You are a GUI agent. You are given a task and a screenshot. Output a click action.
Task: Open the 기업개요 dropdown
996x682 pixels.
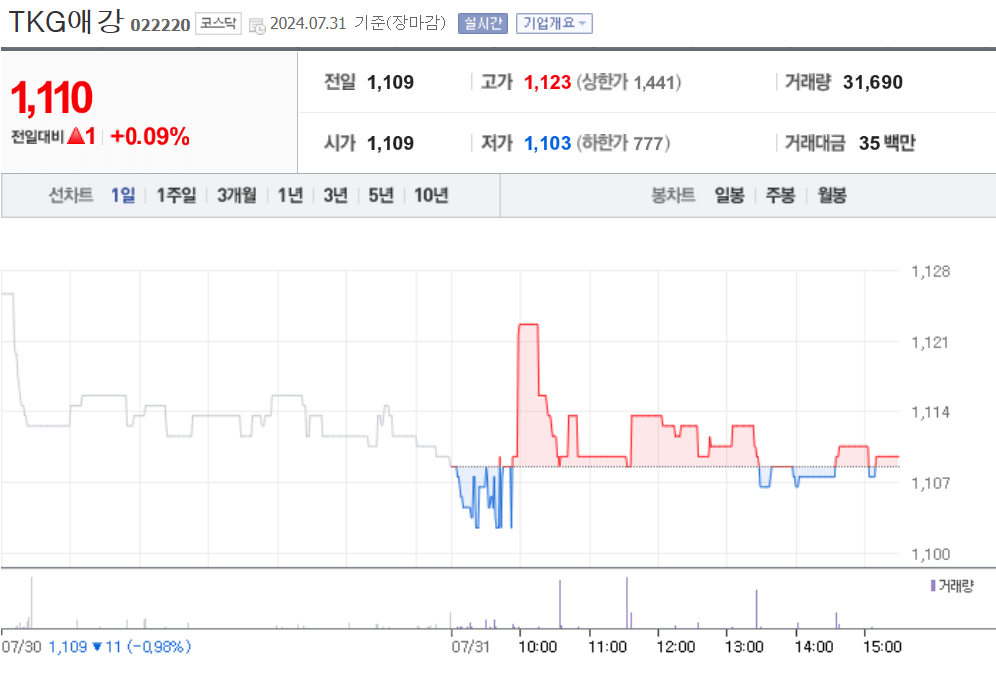(x=553, y=23)
